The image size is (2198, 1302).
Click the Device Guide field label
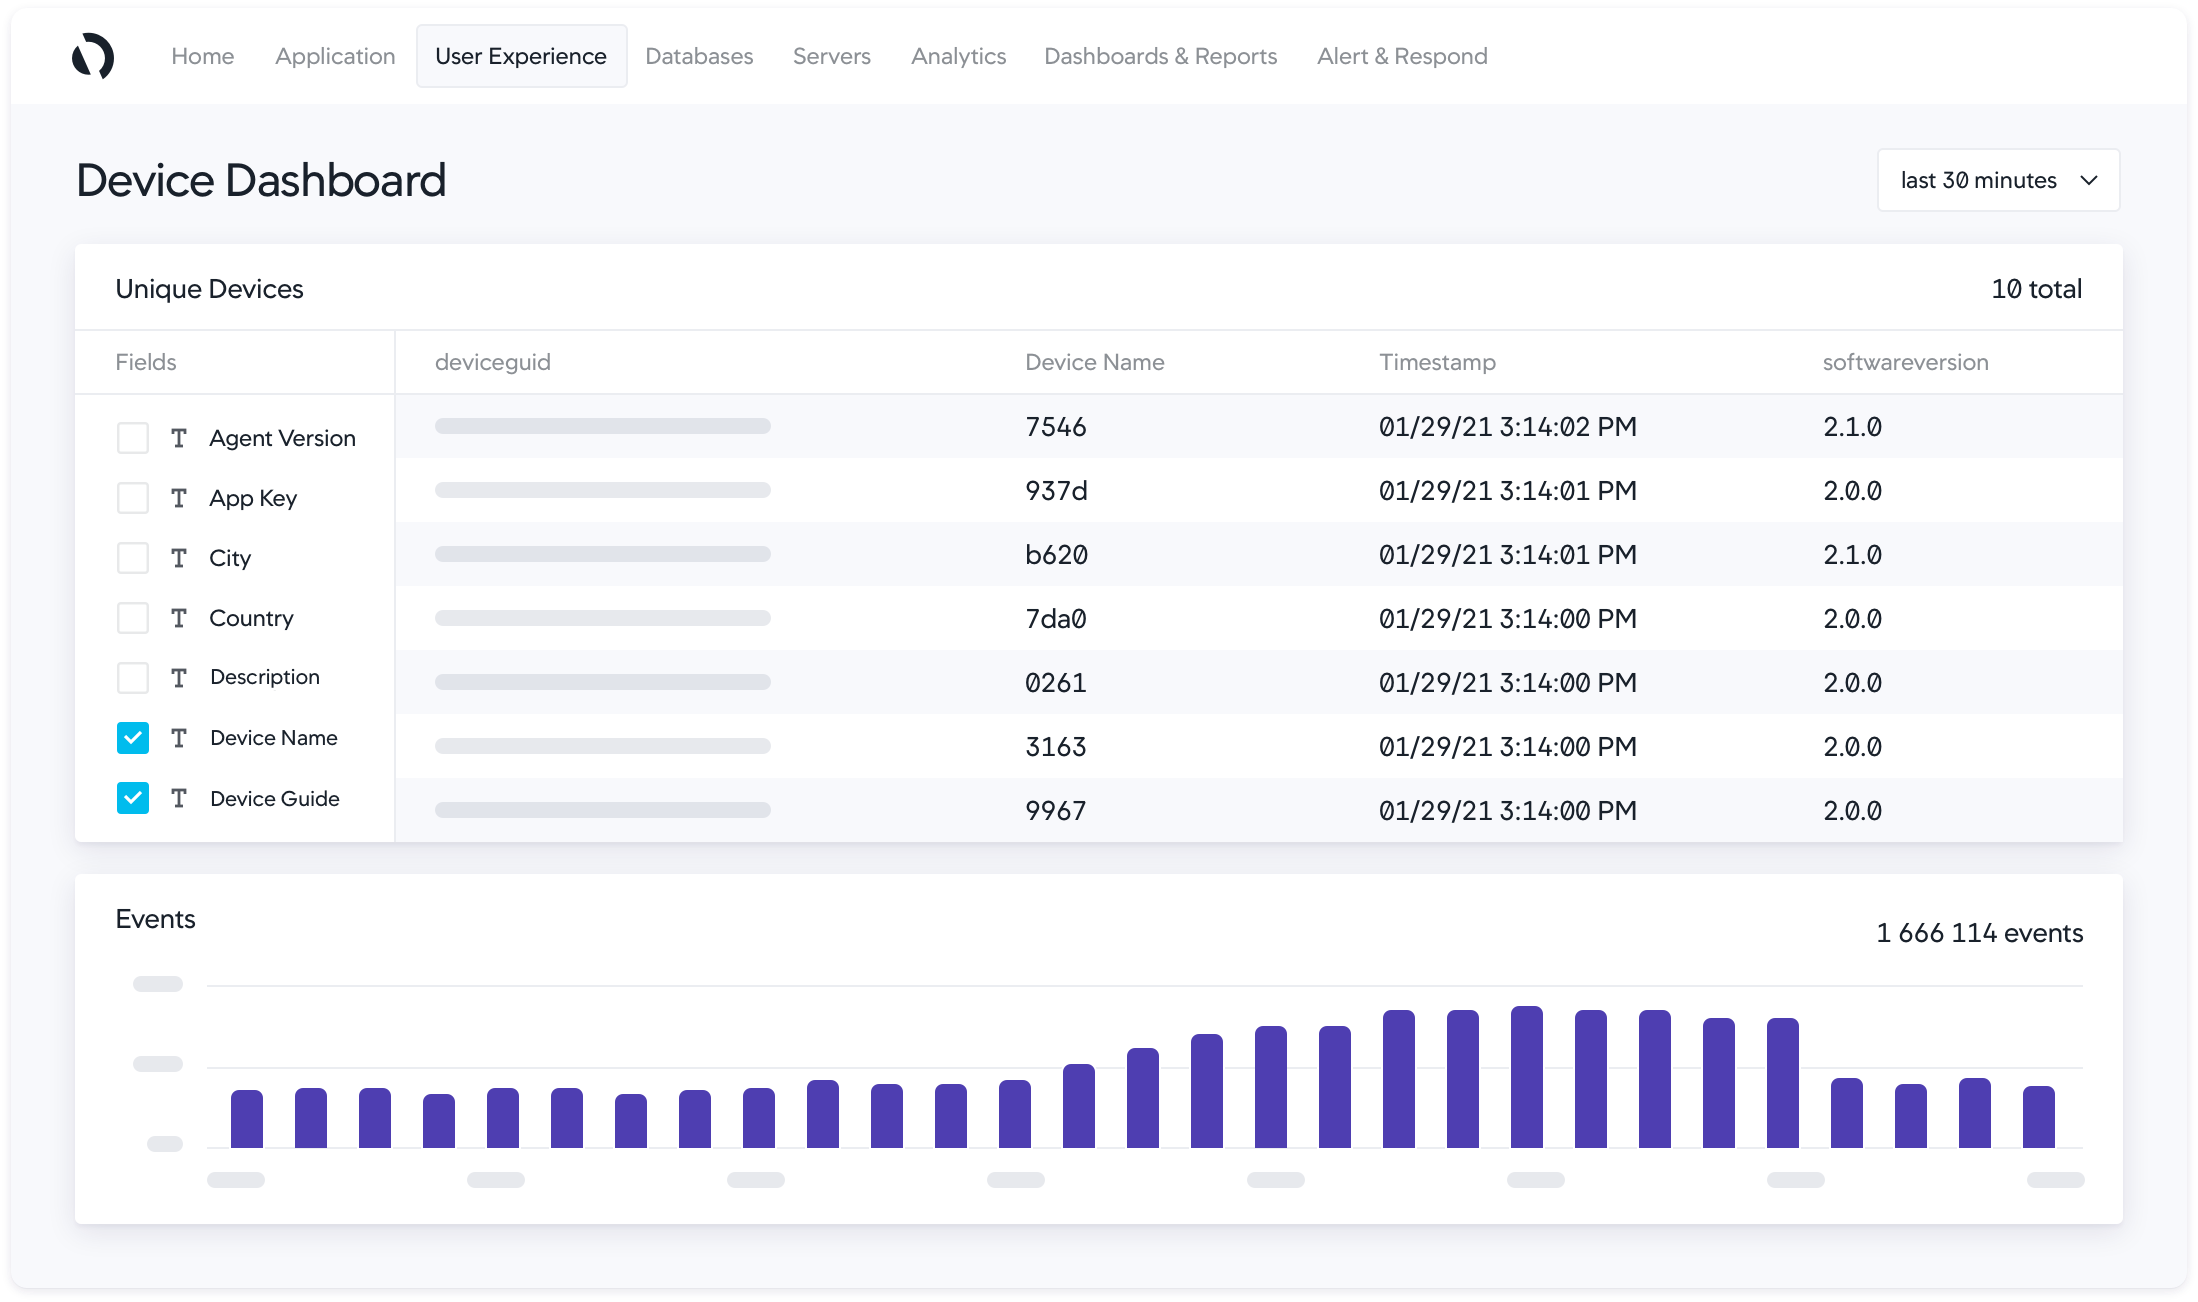275,798
